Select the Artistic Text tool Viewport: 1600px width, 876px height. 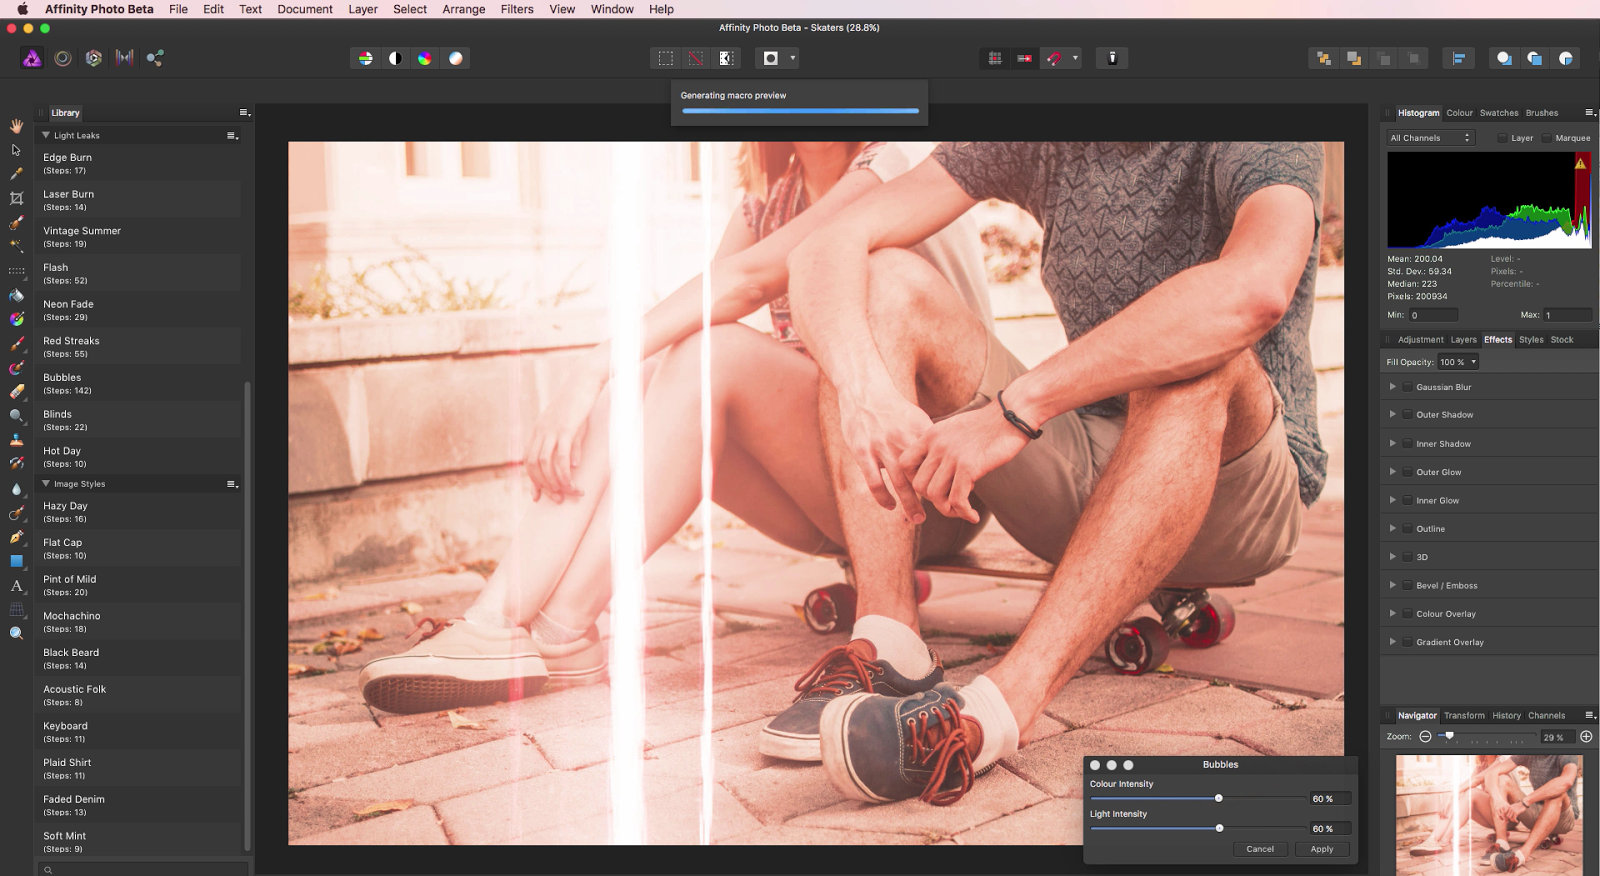coord(16,586)
